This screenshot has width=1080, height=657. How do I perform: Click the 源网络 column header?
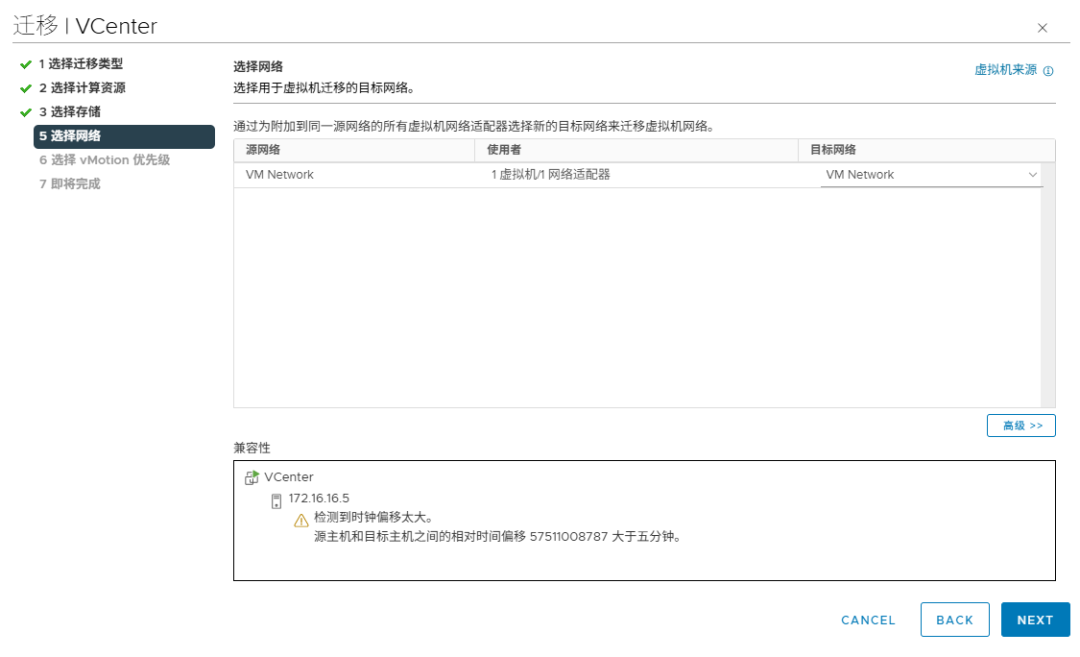(x=354, y=150)
